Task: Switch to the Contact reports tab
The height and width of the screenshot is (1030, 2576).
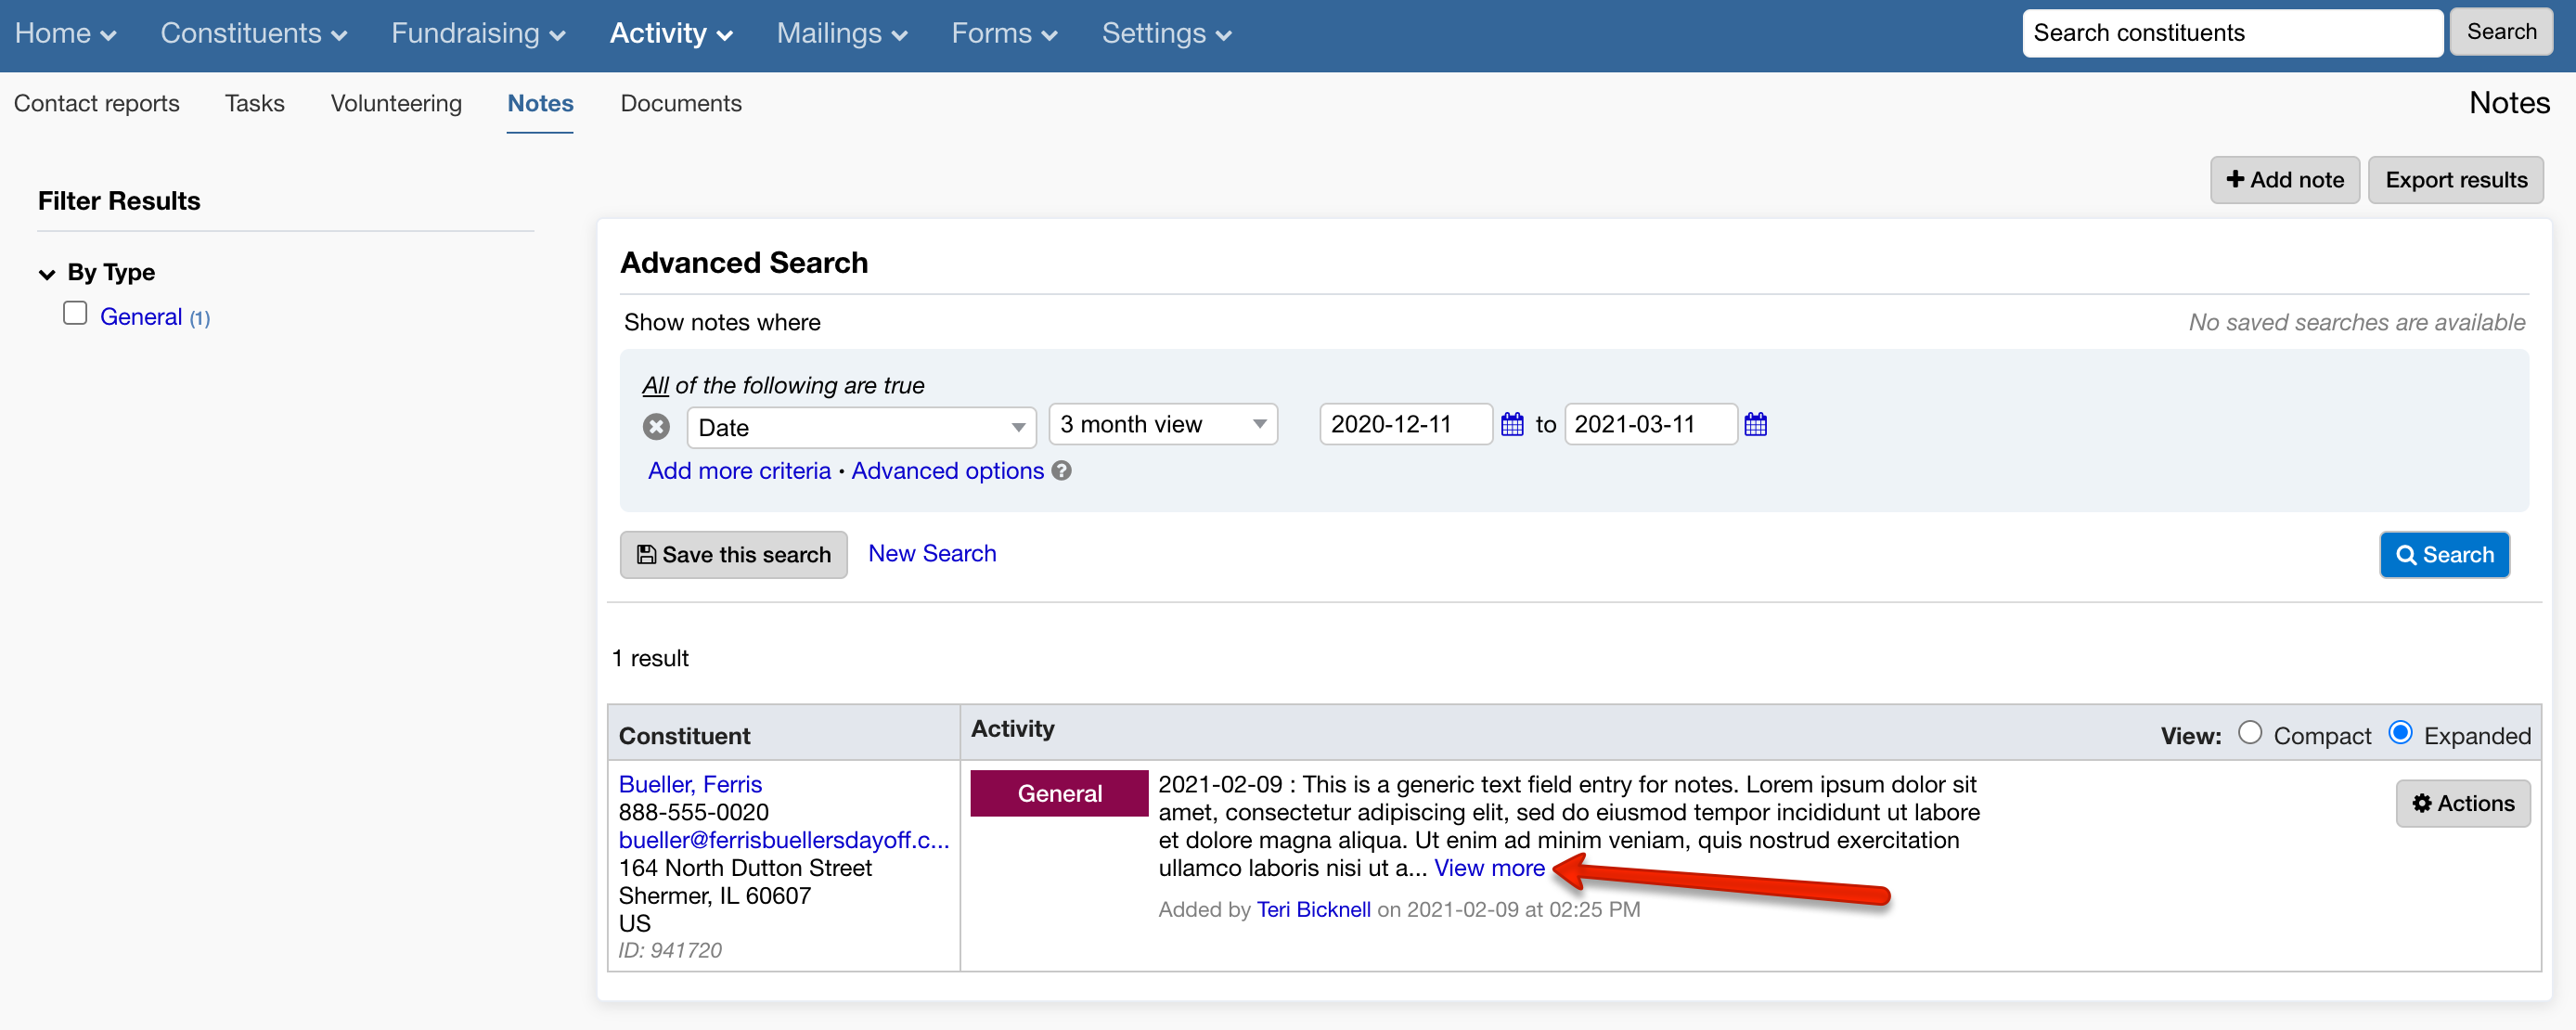Action: pos(97,103)
